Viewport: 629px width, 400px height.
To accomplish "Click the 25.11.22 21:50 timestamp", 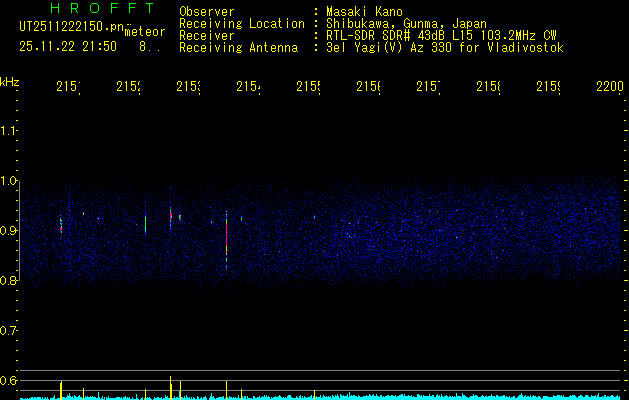I will [x=68, y=47].
